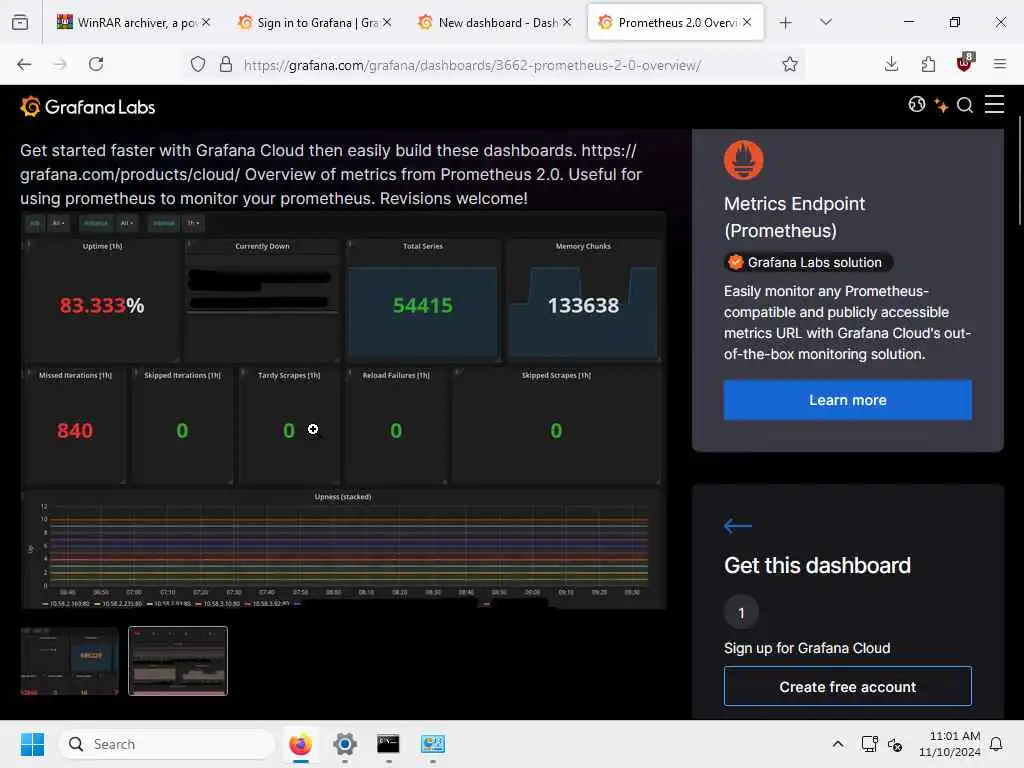Open the Windows Start menu
The image size is (1024, 768).
32,744
